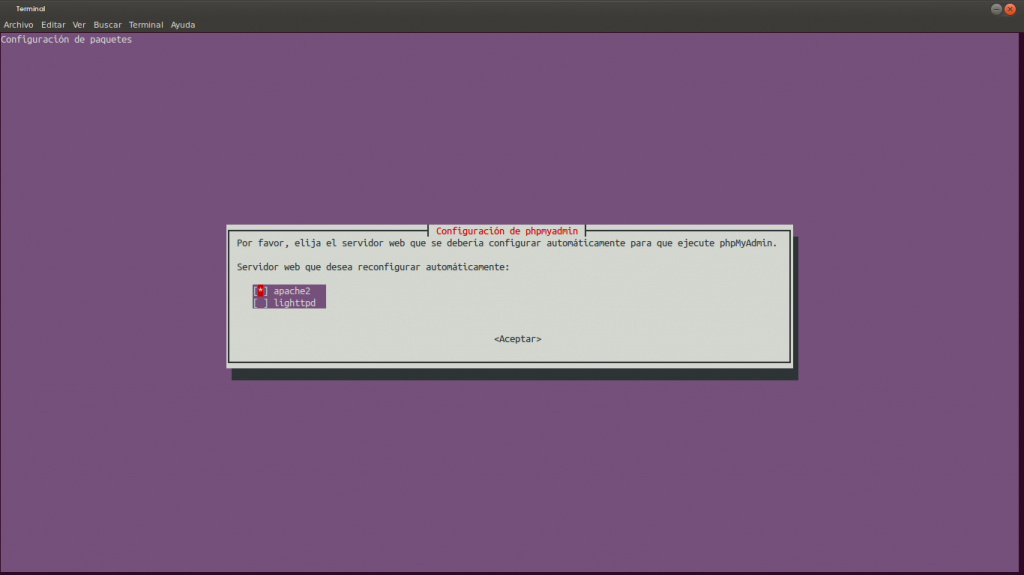This screenshot has height=575, width=1024.
Task: Click 'Servidor web que desea reconfigurar' label
Action: coord(373,267)
